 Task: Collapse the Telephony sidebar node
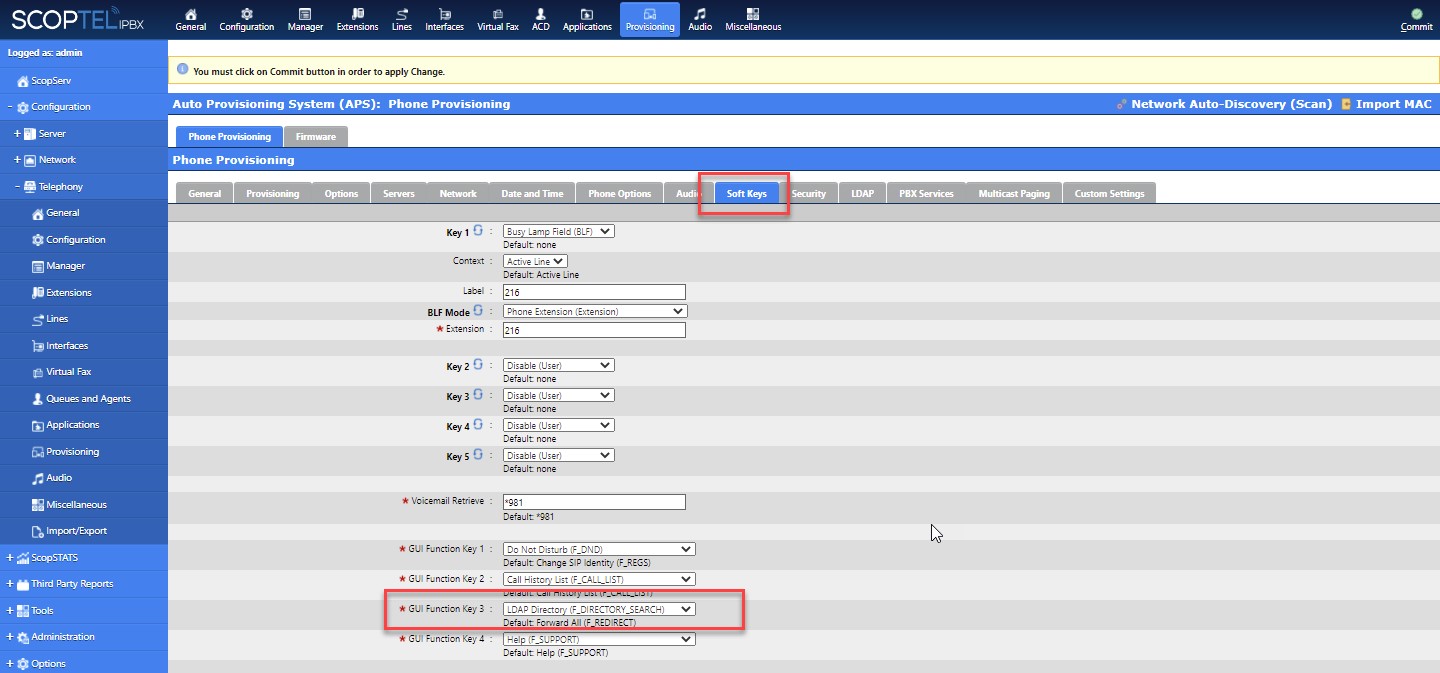pos(17,186)
